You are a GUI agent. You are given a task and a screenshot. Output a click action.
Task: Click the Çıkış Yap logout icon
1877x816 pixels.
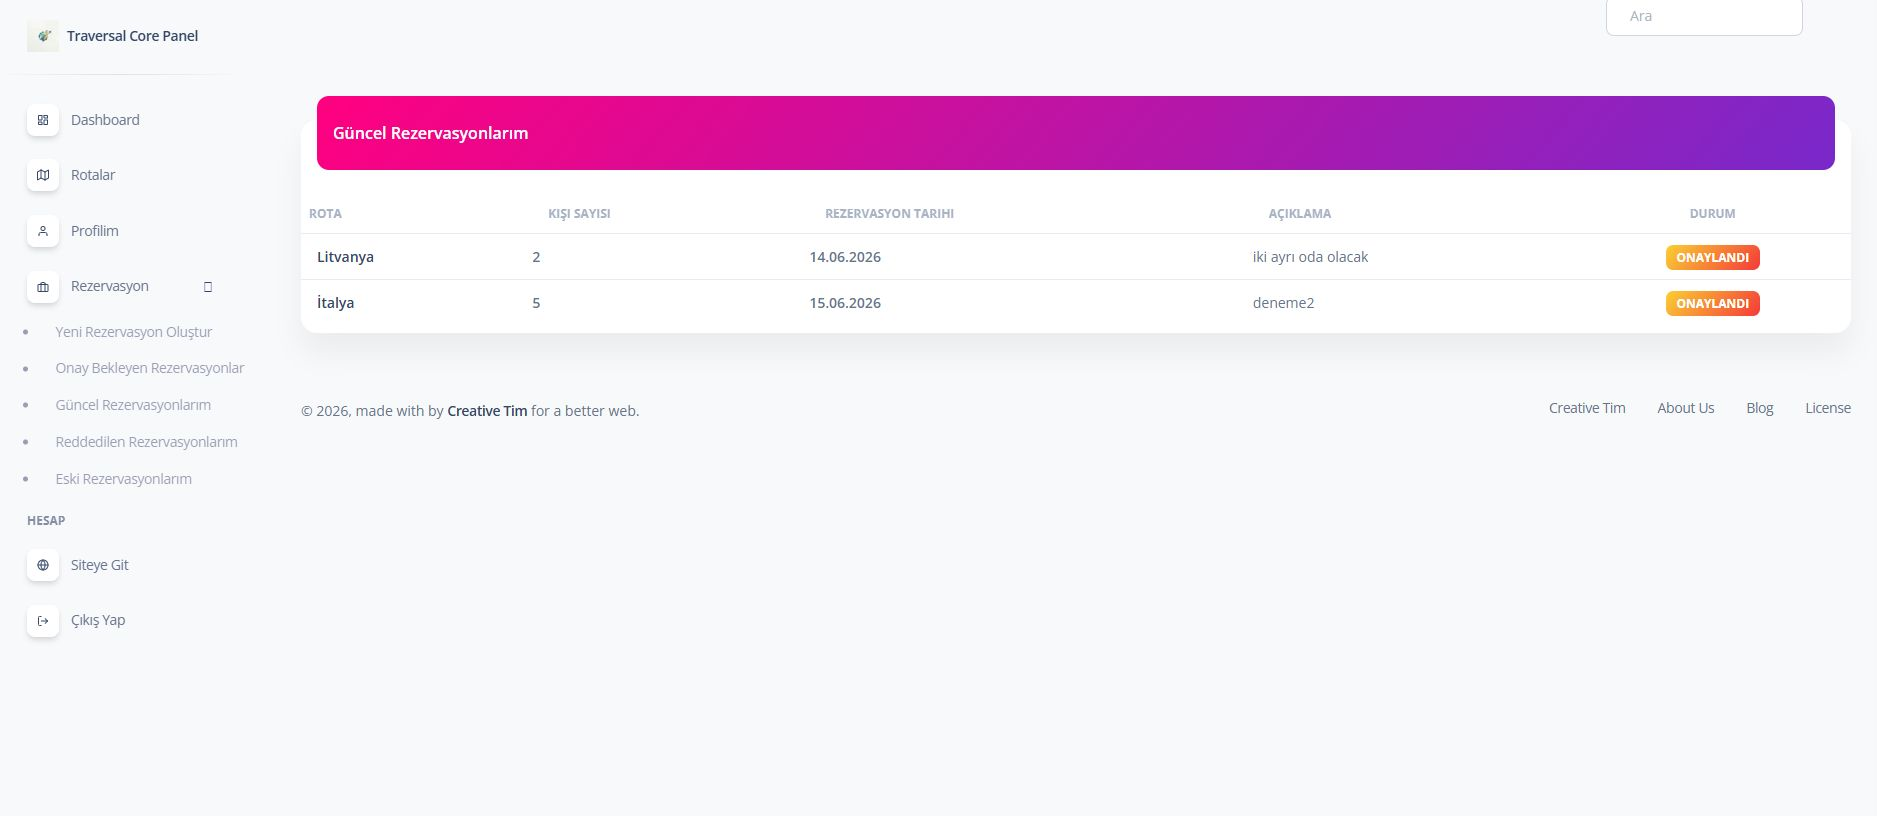[x=43, y=621]
